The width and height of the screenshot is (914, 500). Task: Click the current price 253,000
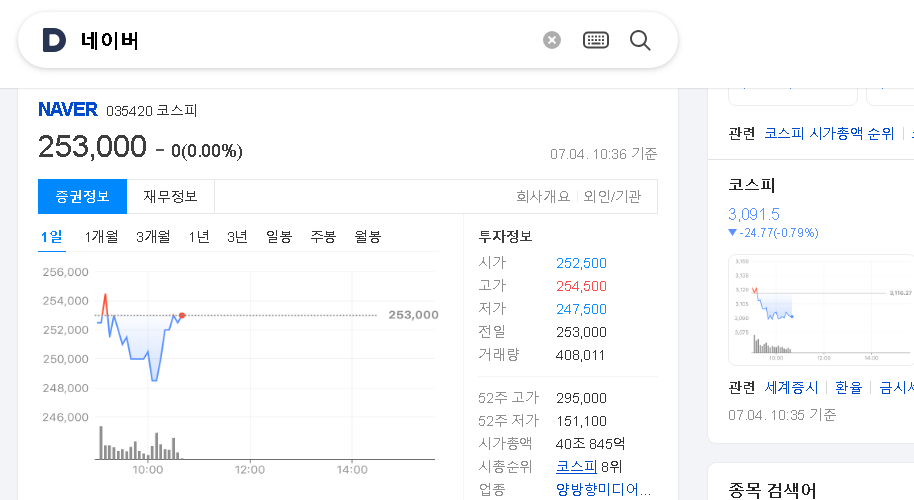click(92, 146)
